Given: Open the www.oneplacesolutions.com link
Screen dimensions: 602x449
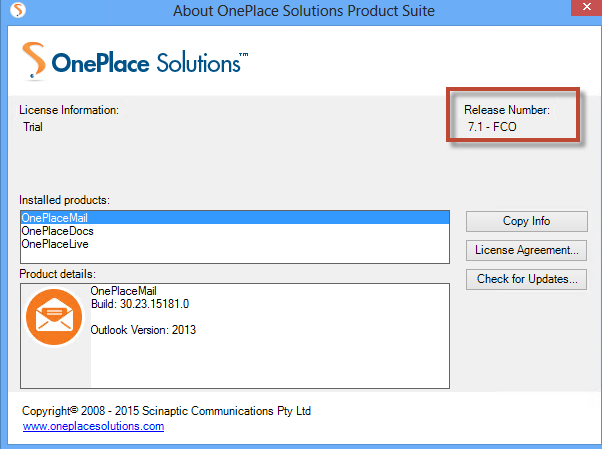Looking at the screenshot, I should 93,426.
